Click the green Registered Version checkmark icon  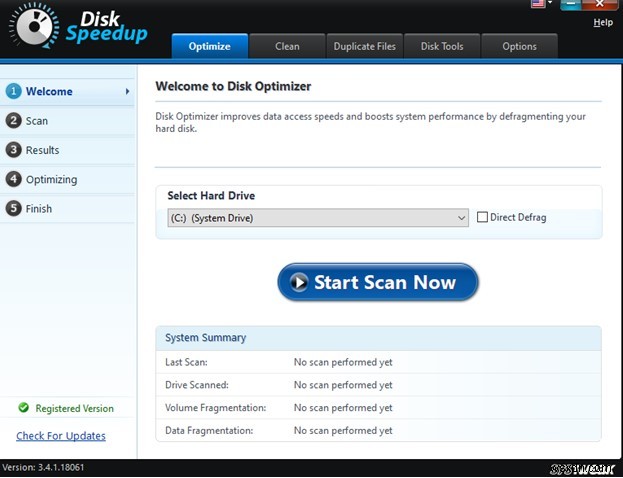pos(23,408)
